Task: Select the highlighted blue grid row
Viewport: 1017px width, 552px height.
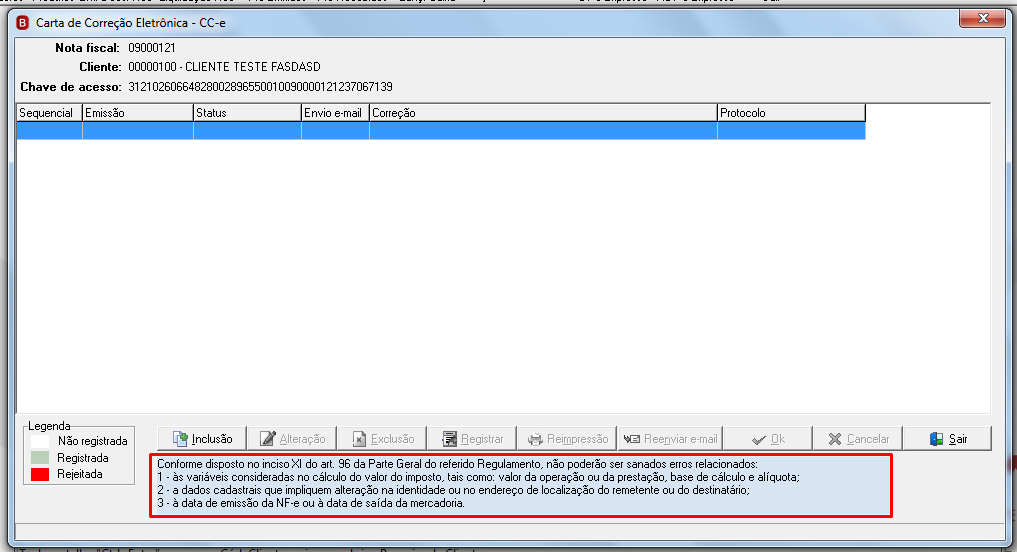Action: (x=441, y=130)
